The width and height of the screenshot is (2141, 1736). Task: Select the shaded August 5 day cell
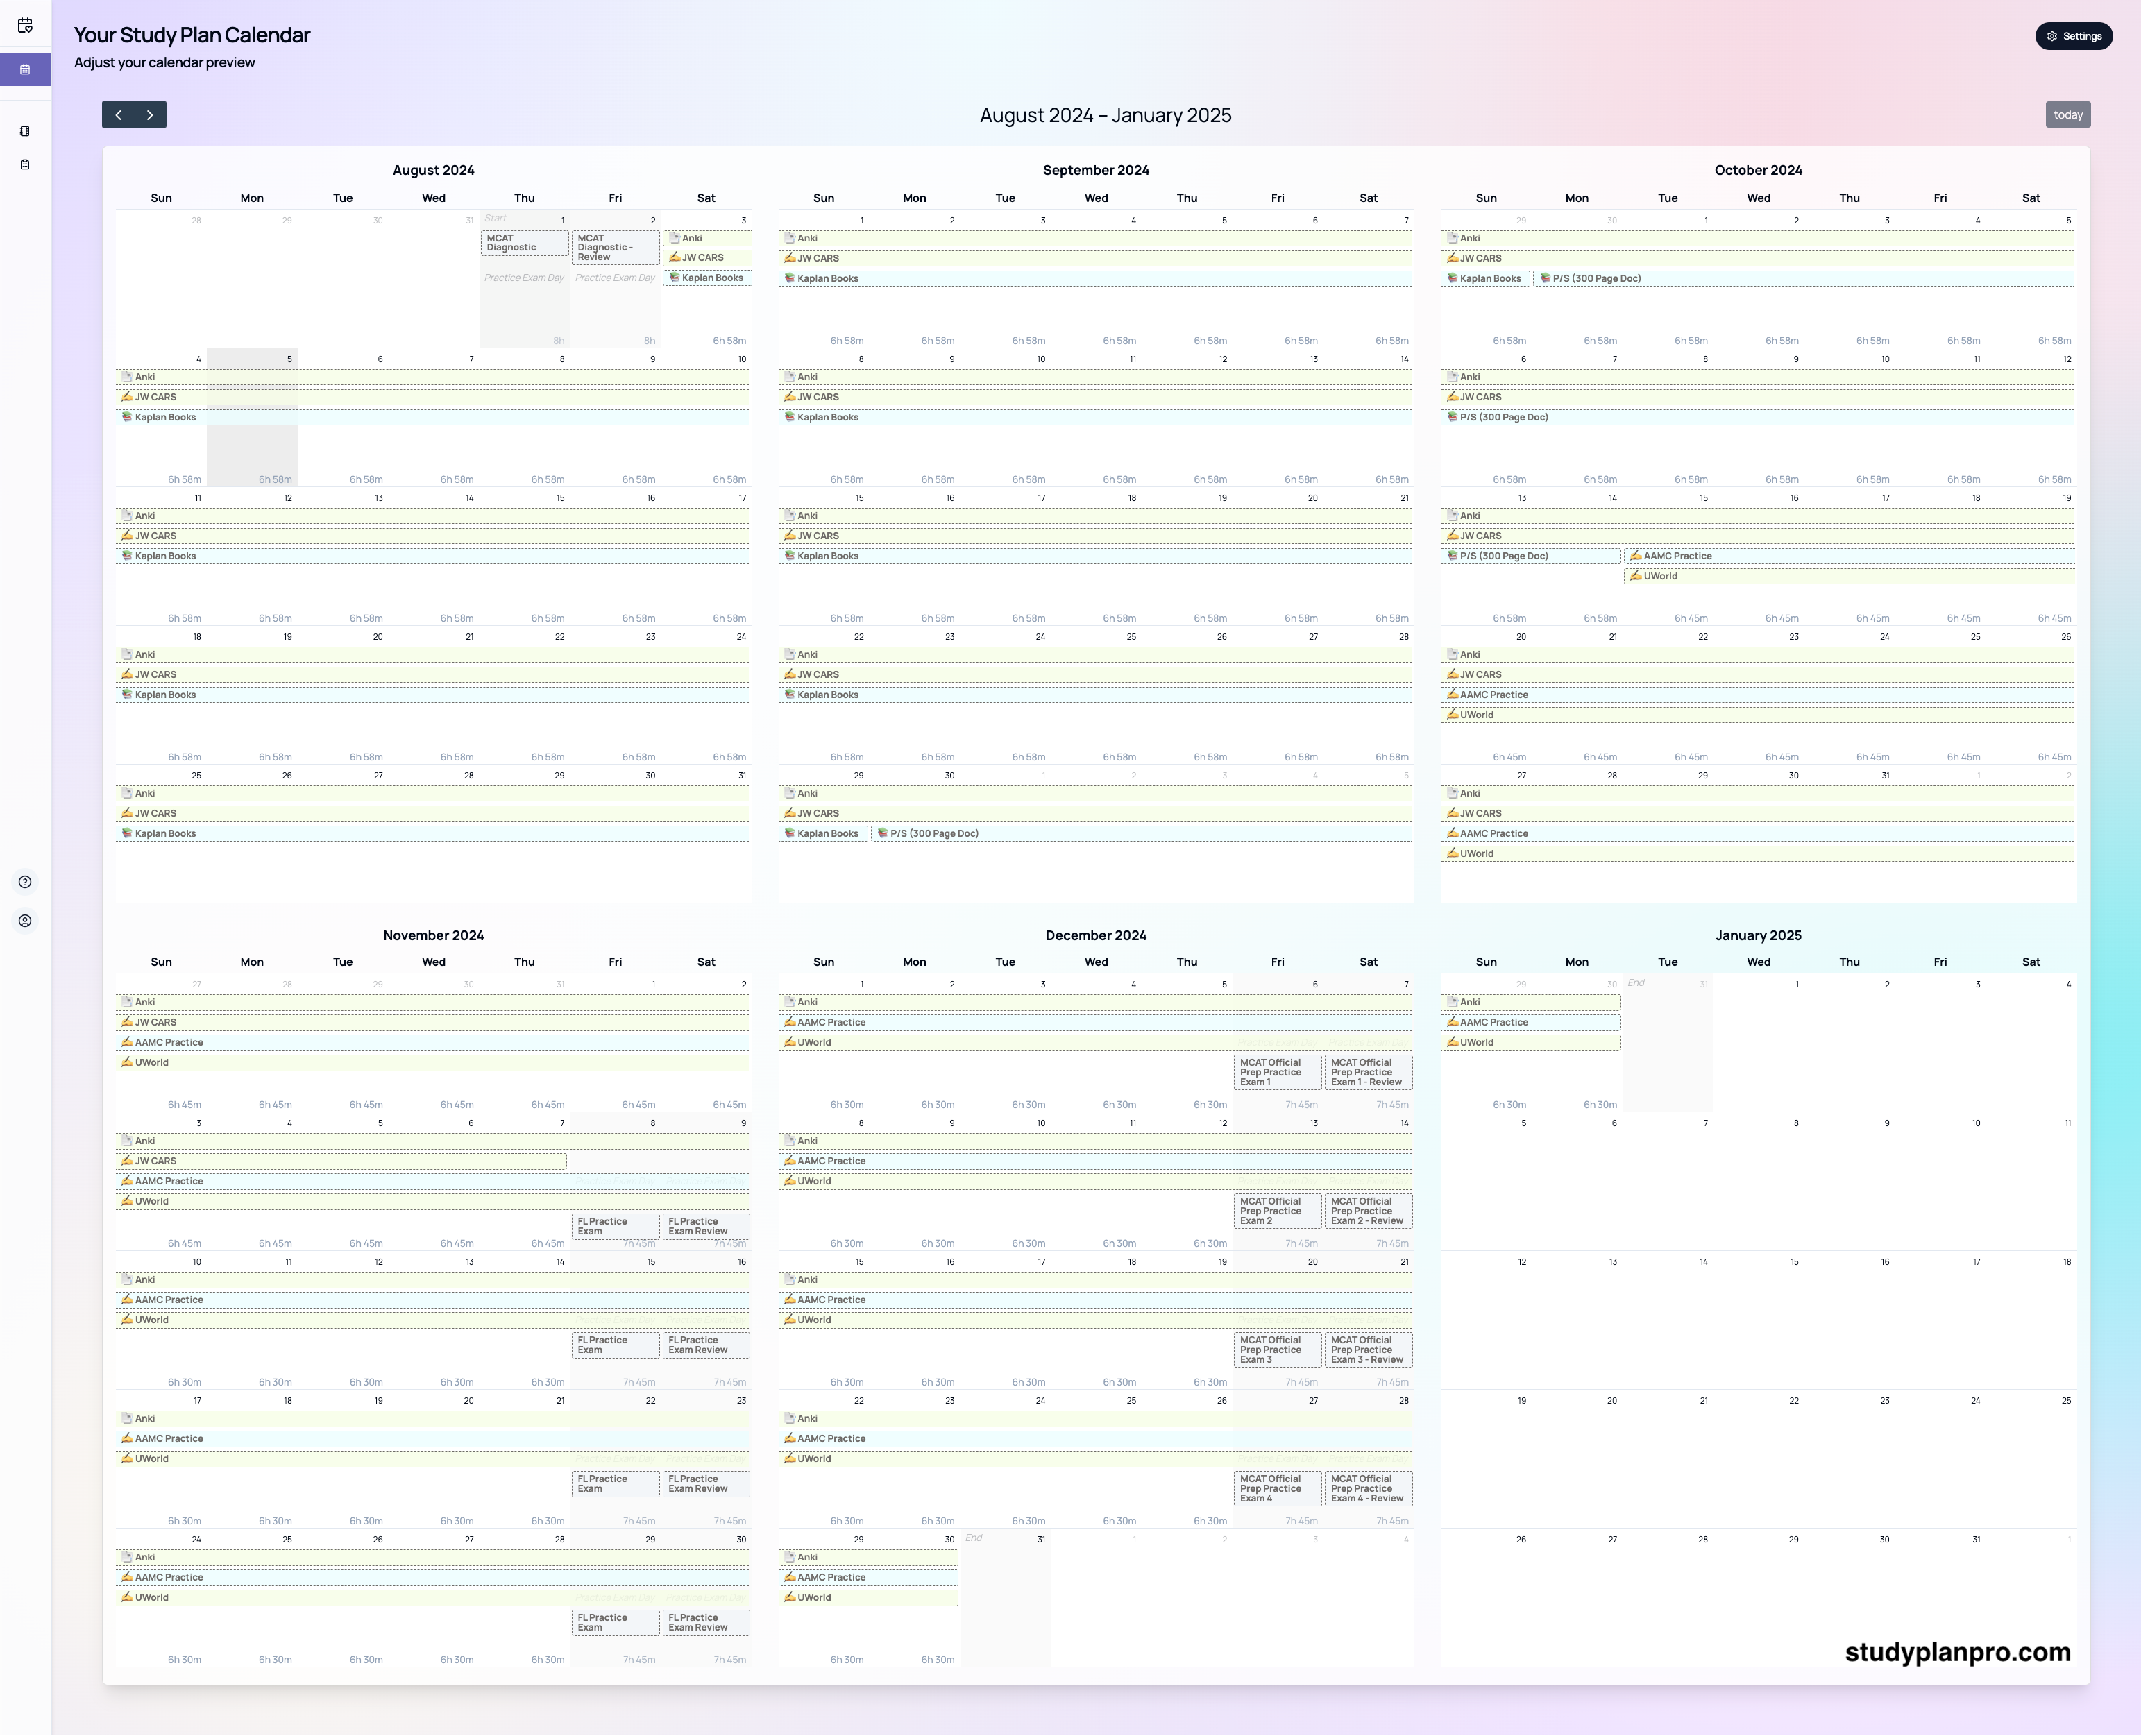tap(252, 418)
